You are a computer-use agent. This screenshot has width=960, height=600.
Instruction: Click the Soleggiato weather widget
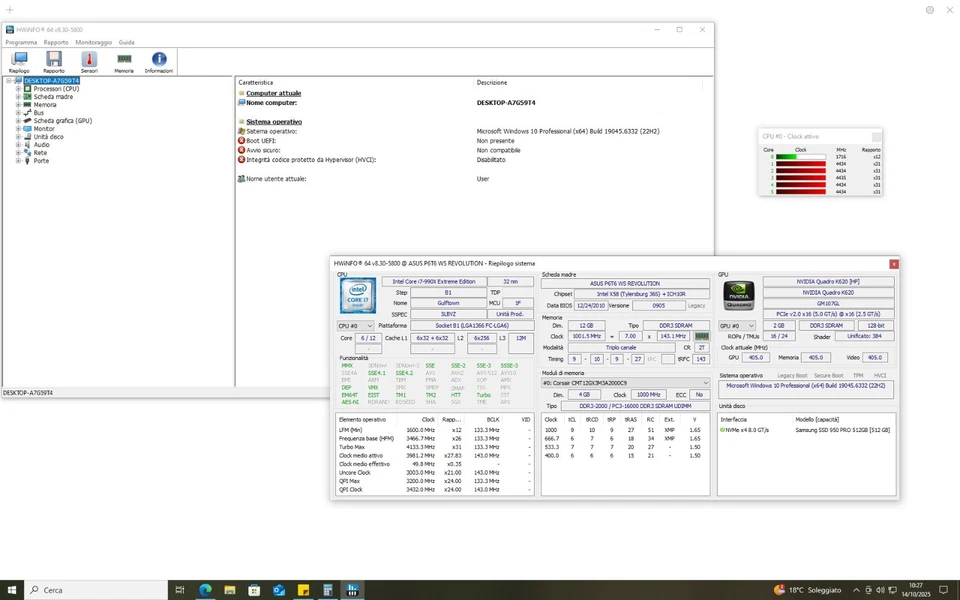point(808,590)
